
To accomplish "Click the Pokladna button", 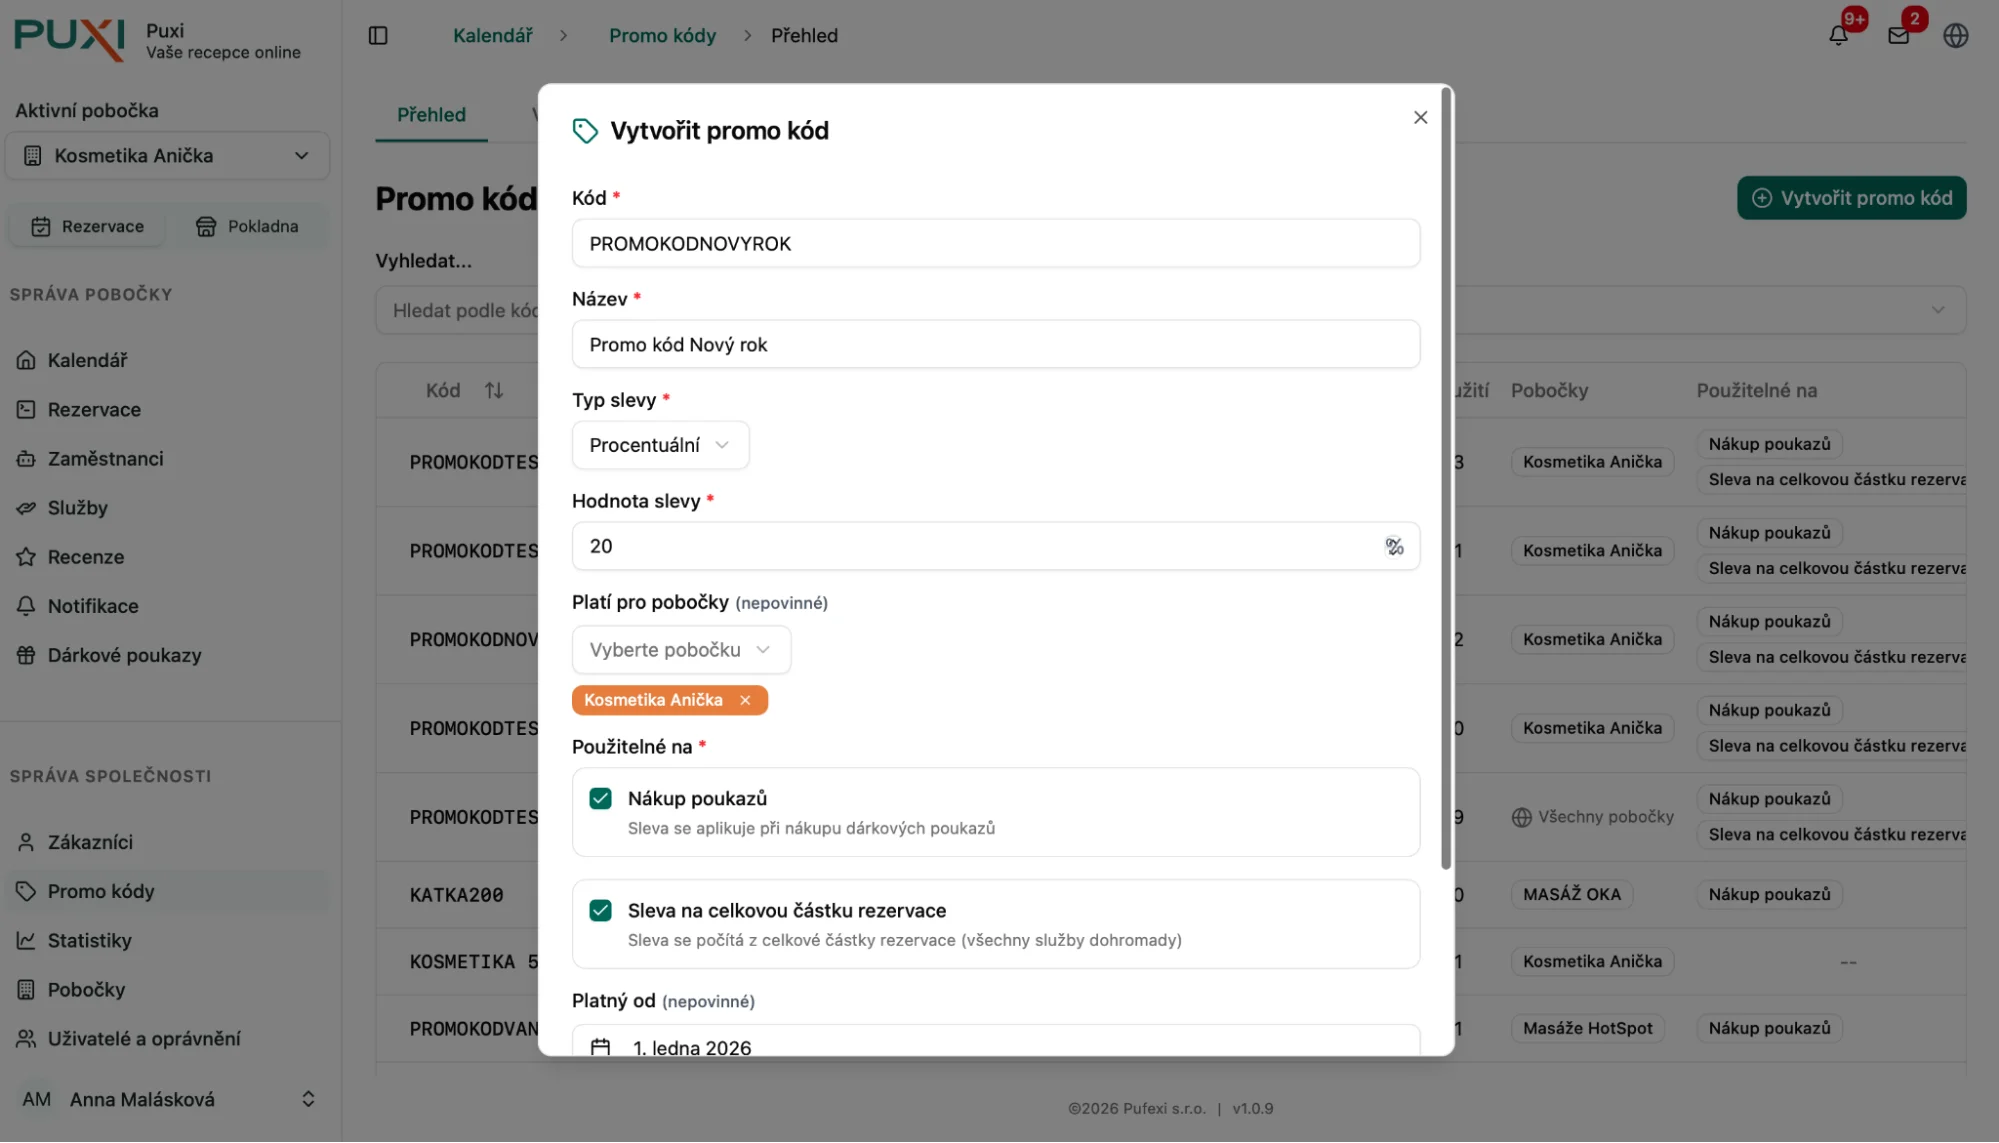I will pyautogui.click(x=247, y=226).
